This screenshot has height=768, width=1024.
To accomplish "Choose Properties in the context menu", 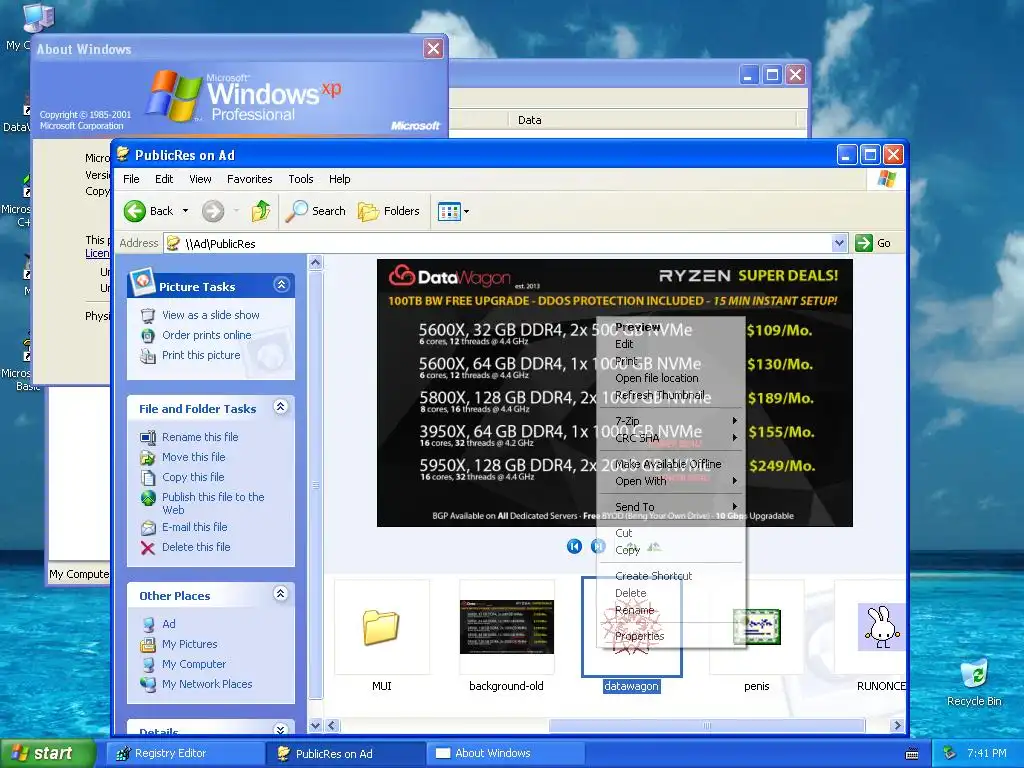I will coord(671,636).
